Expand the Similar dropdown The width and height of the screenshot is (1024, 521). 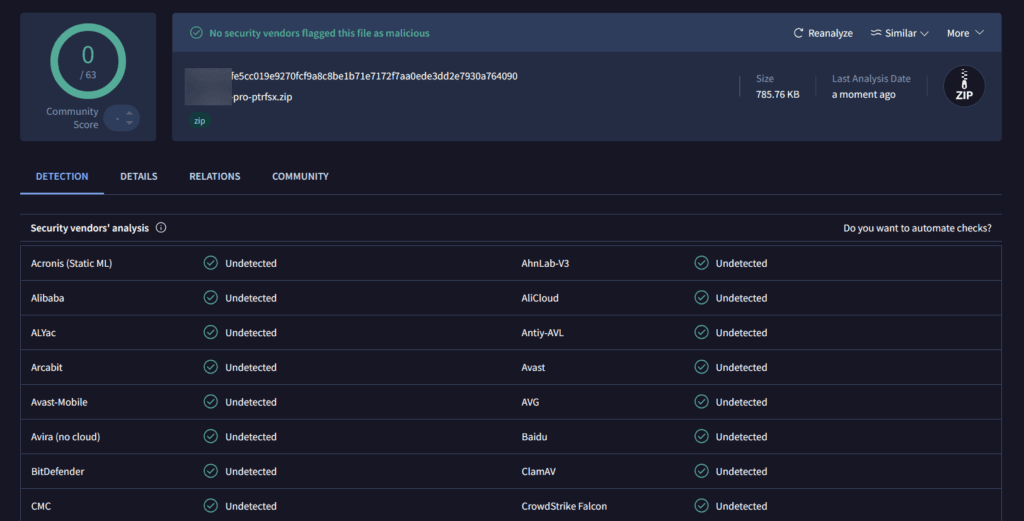[899, 33]
